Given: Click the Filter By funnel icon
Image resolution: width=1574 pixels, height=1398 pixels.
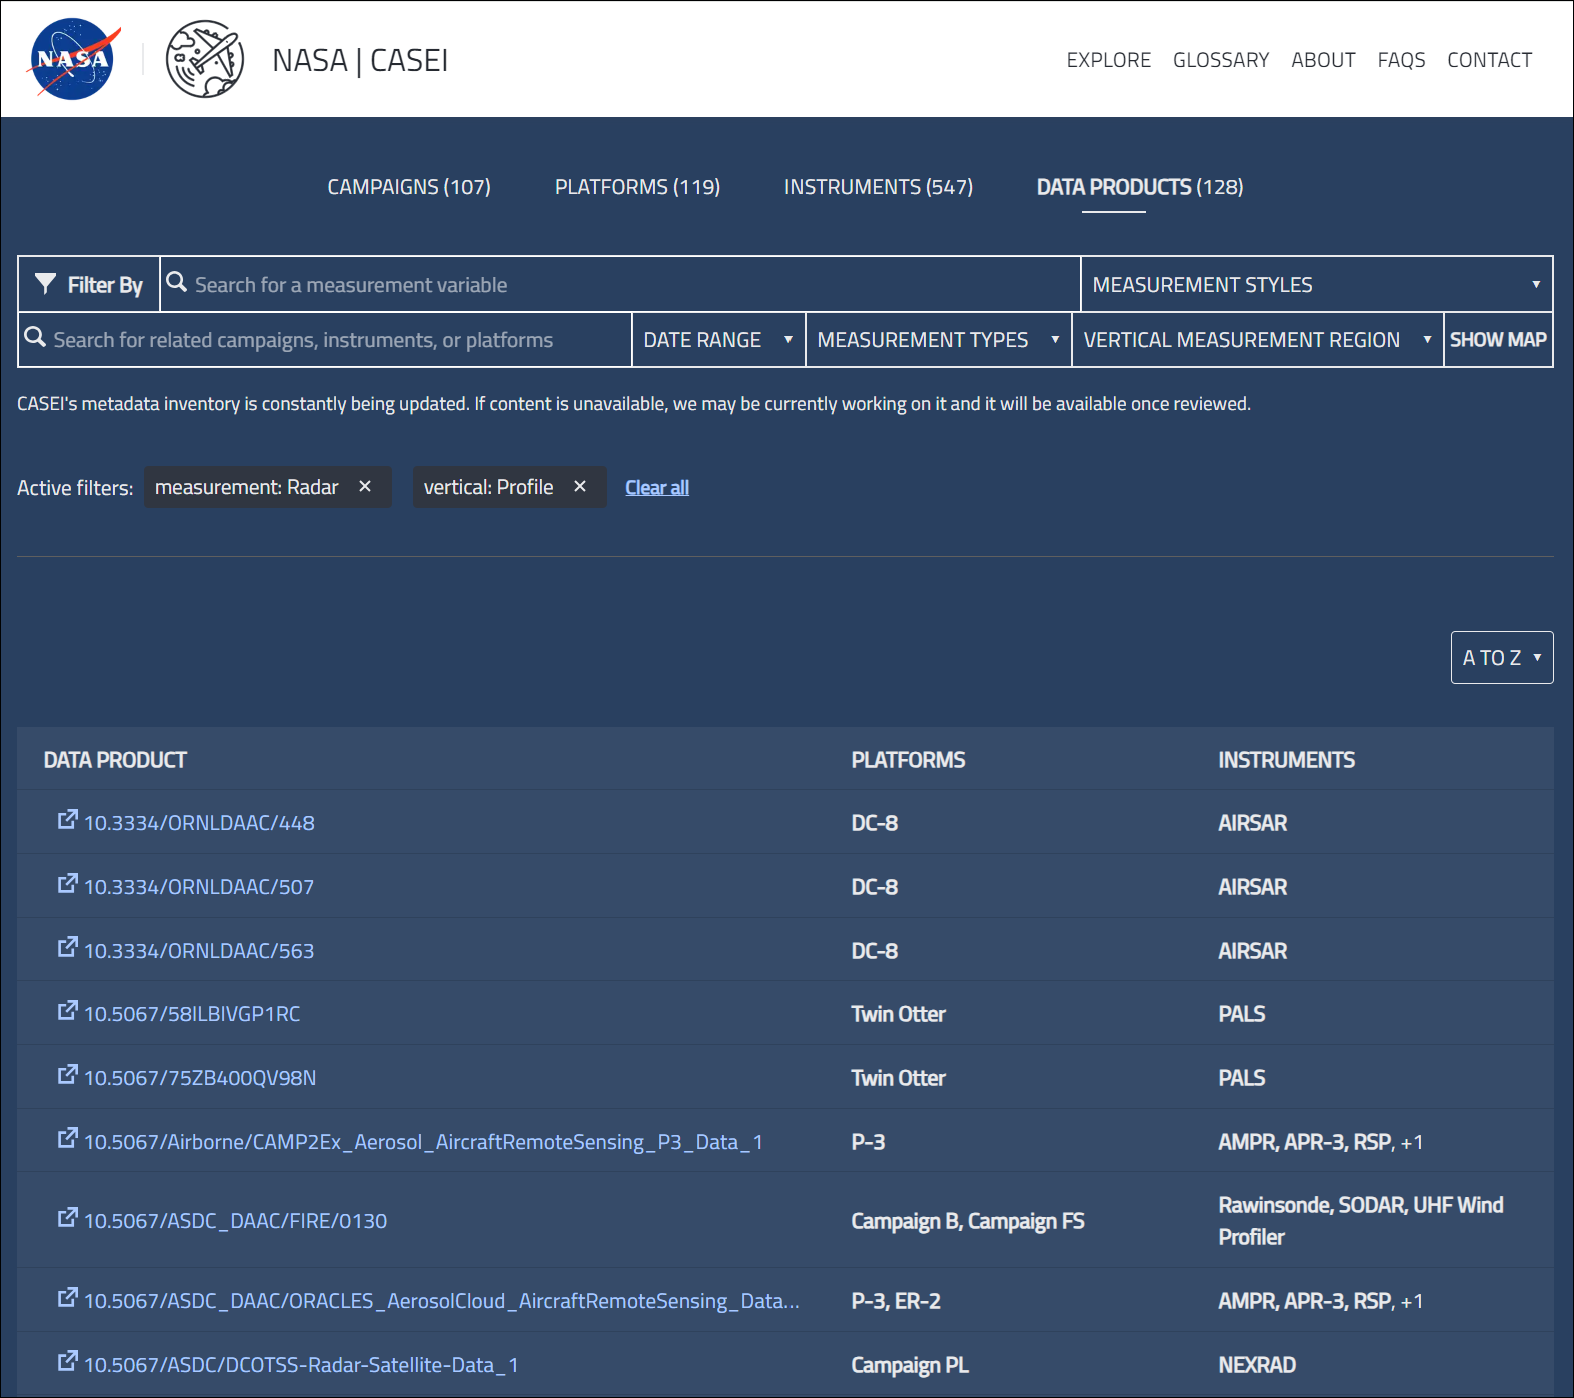Looking at the screenshot, I should 45,284.
